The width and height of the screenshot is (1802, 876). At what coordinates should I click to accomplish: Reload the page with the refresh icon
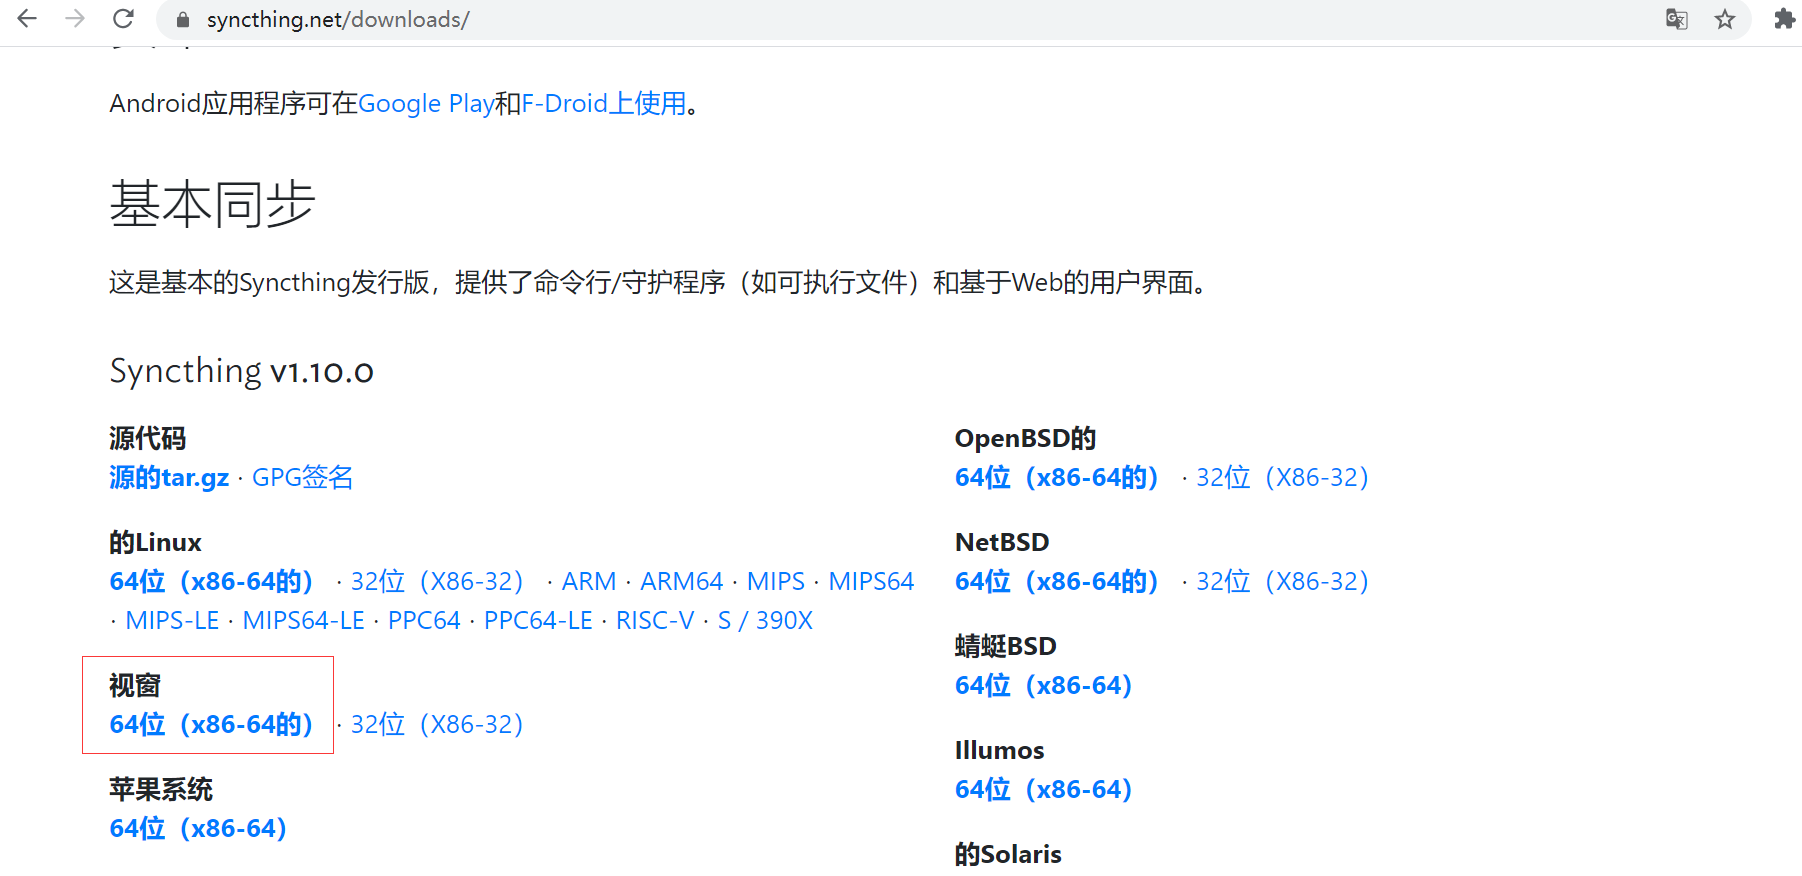tap(123, 19)
